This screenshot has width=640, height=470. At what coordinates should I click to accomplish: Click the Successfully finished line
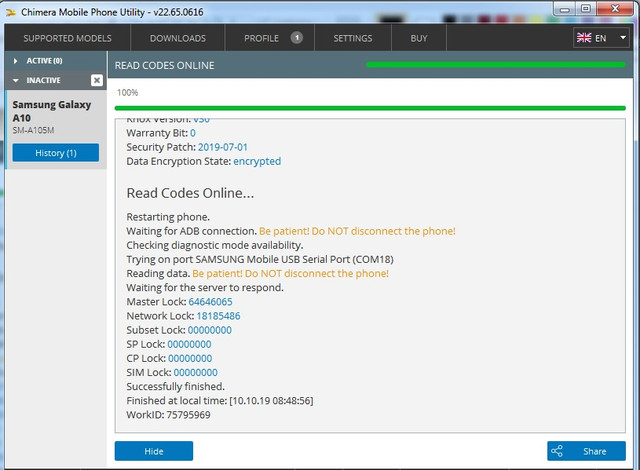click(x=176, y=387)
